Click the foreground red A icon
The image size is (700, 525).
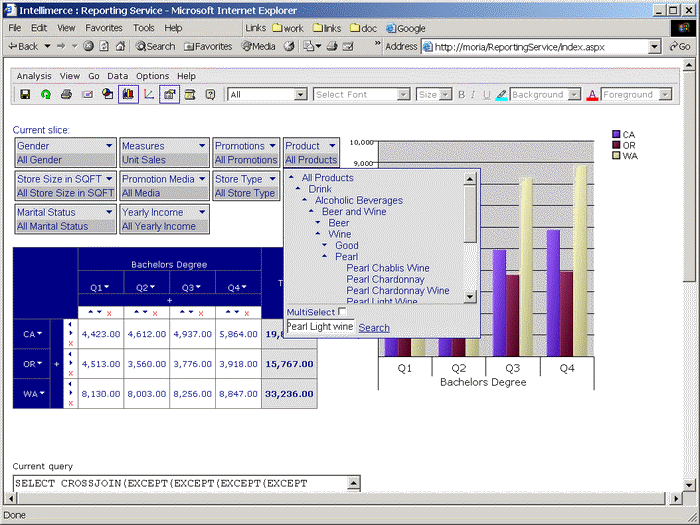click(x=592, y=95)
